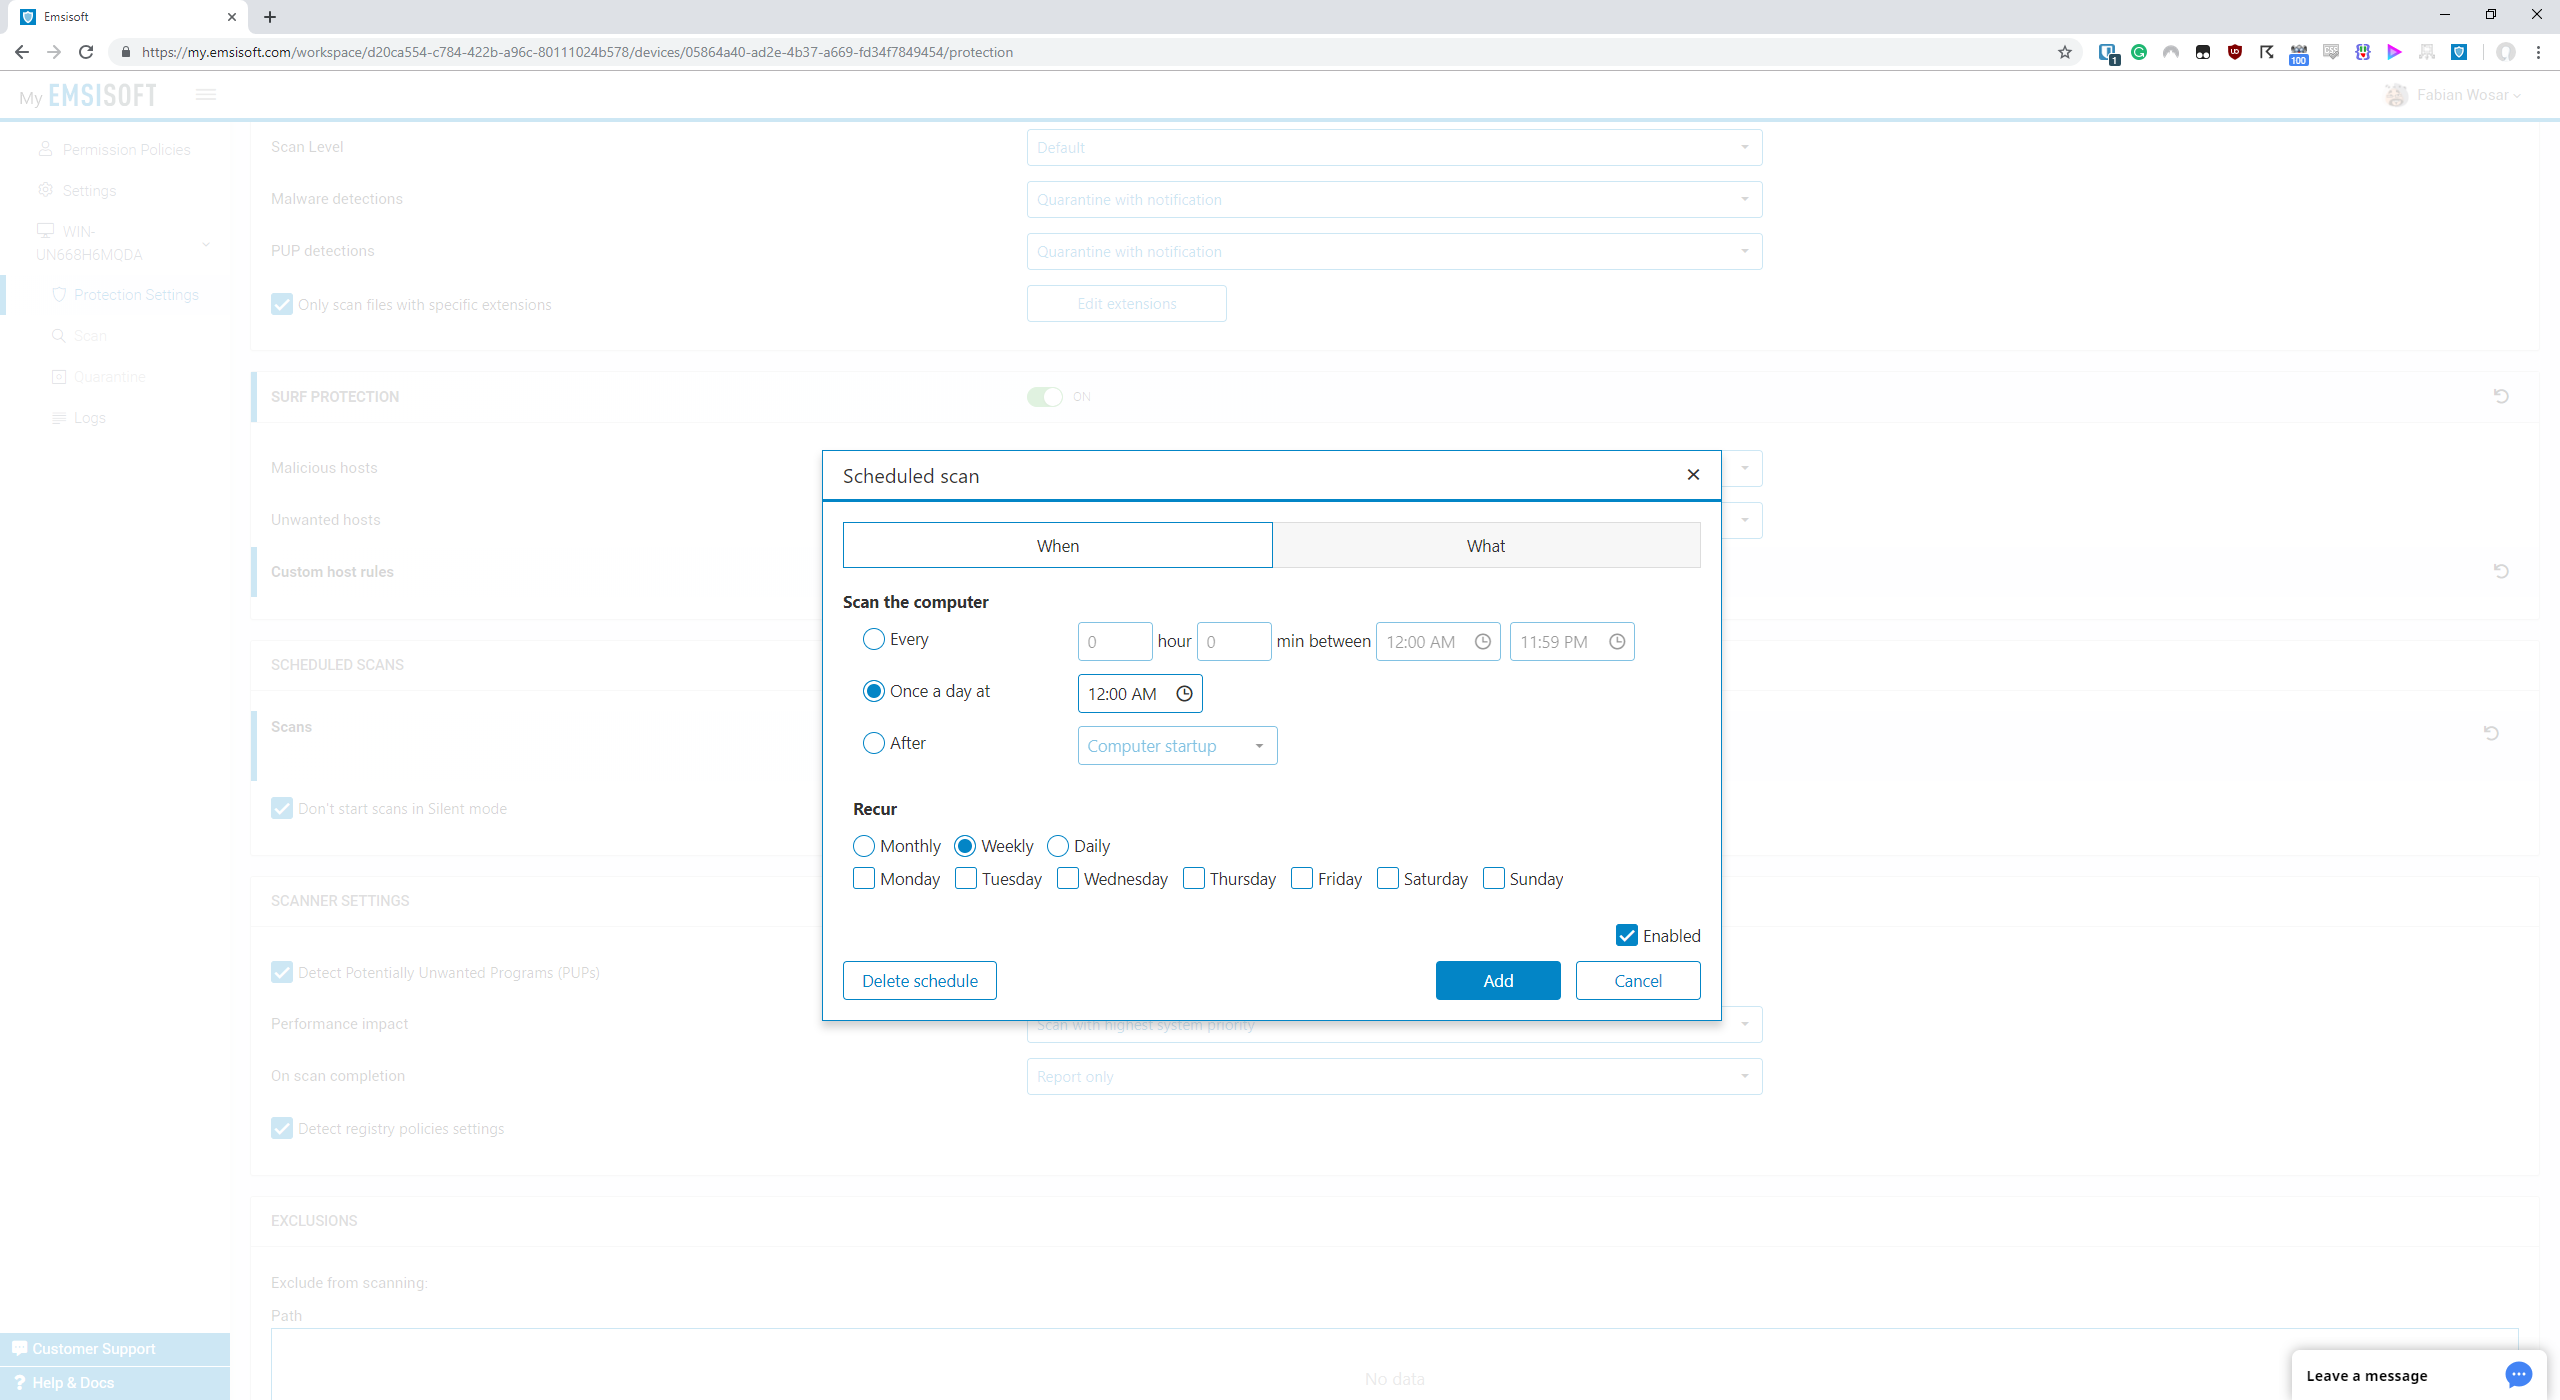The image size is (2560, 1400).
Task: Bookmark this page with the star icon
Action: click(x=2065, y=52)
